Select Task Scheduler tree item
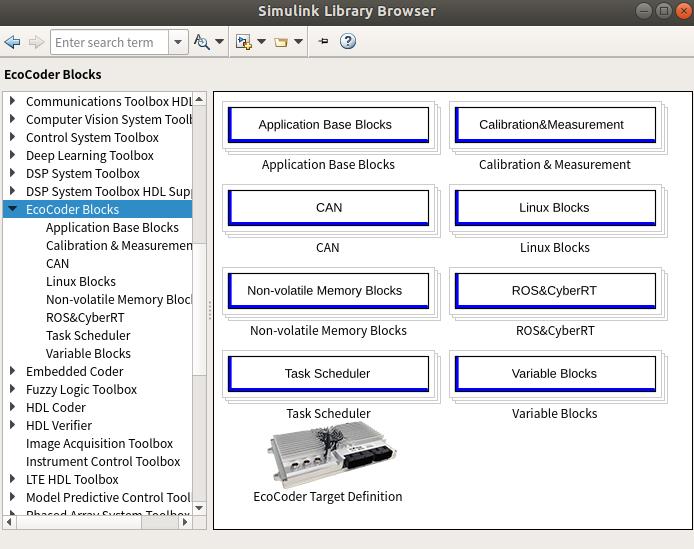 pyautogui.click(x=88, y=336)
